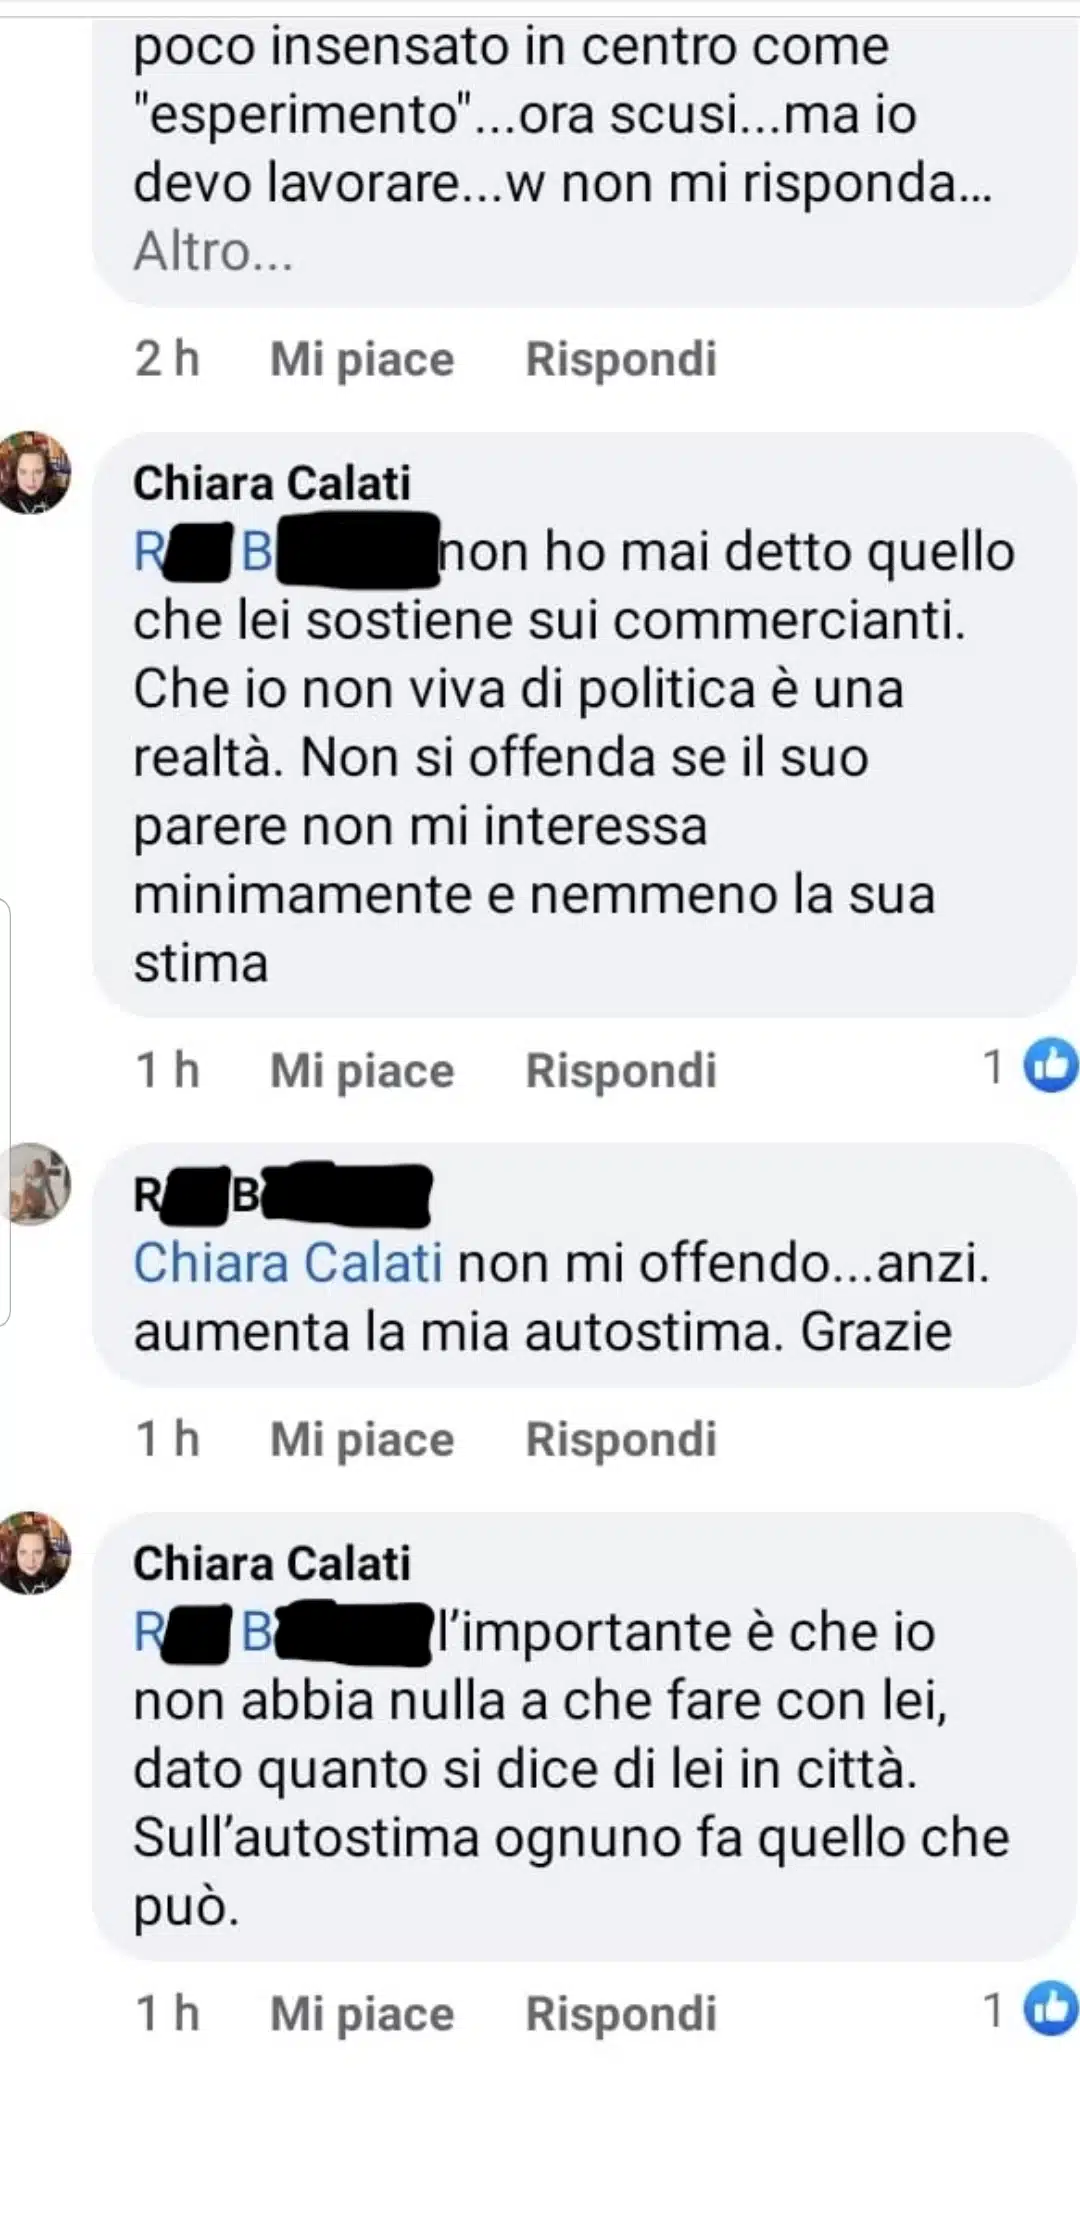Open redacted author name above "non mi offendo"
The width and height of the screenshot is (1080, 2220).
pos(282,1194)
